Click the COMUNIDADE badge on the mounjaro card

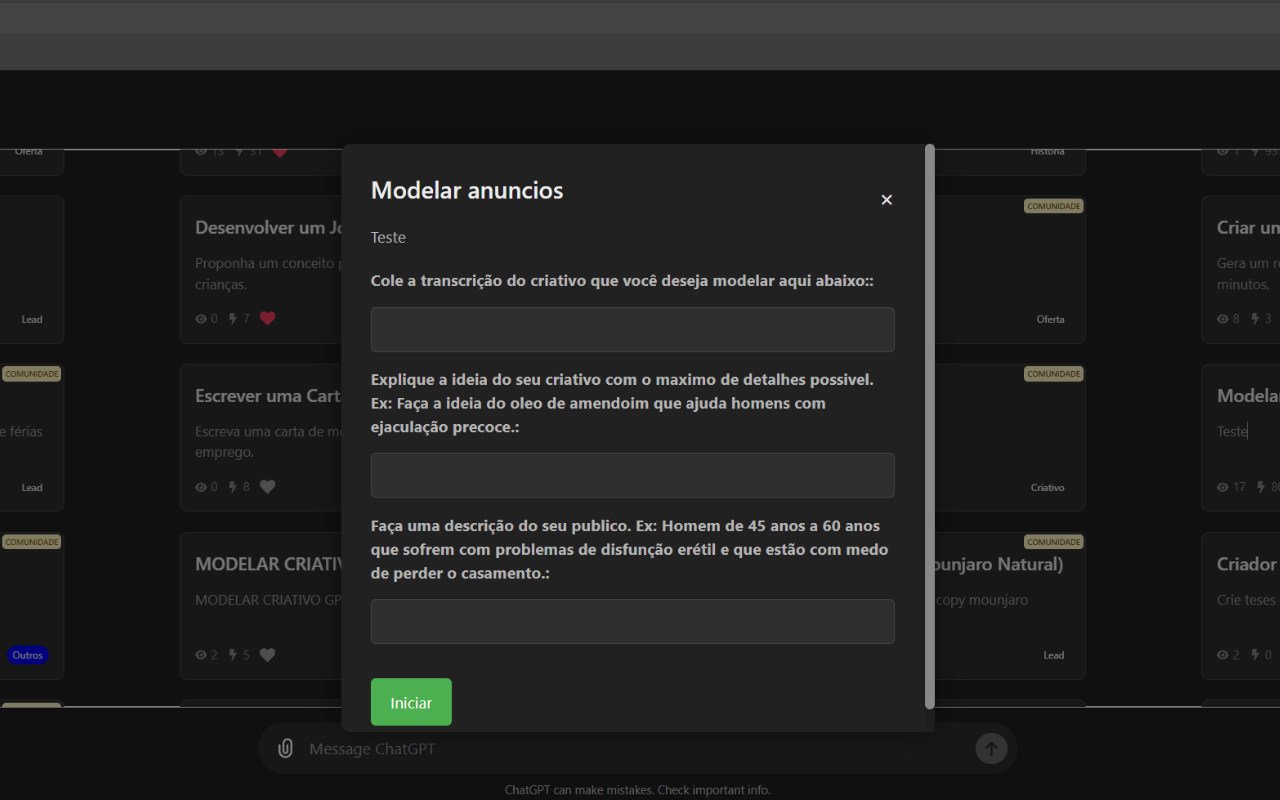click(x=1054, y=542)
